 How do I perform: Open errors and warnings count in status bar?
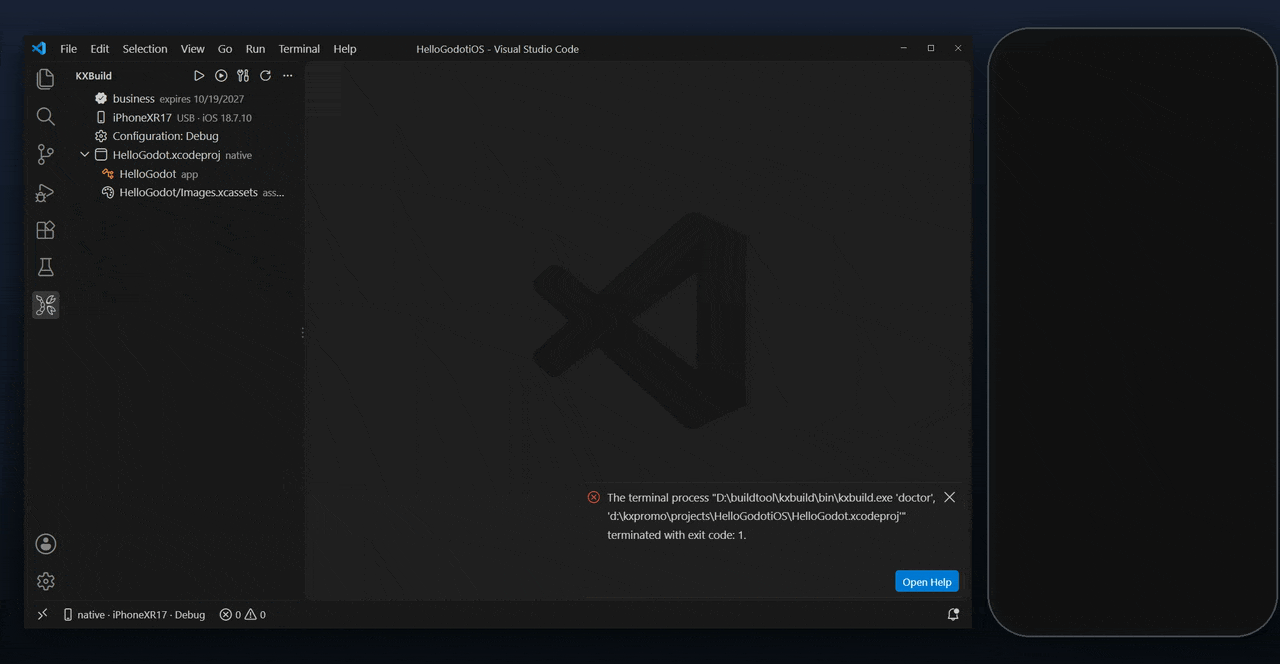[243, 615]
